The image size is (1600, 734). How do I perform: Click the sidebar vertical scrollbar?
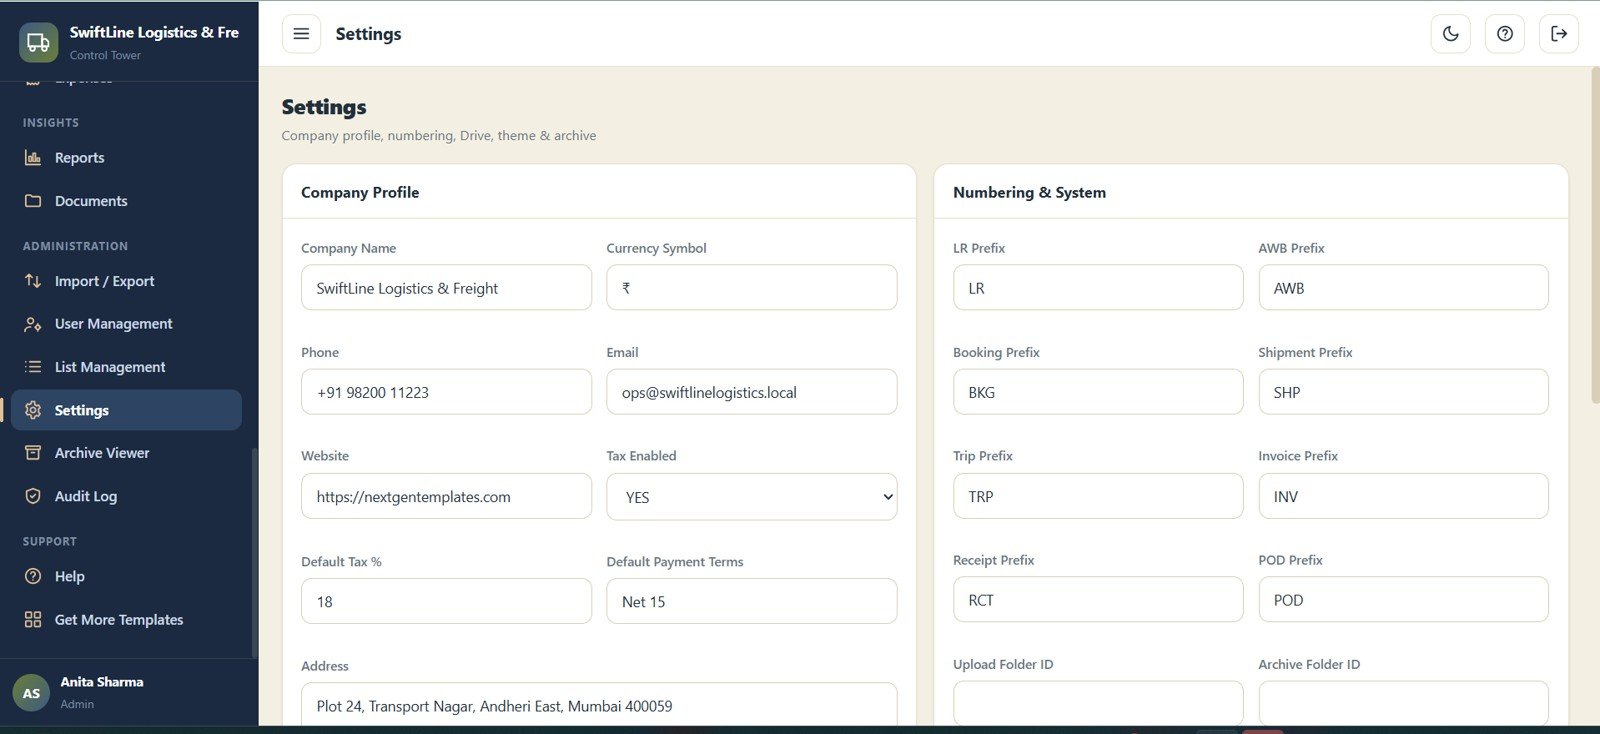coord(255,552)
